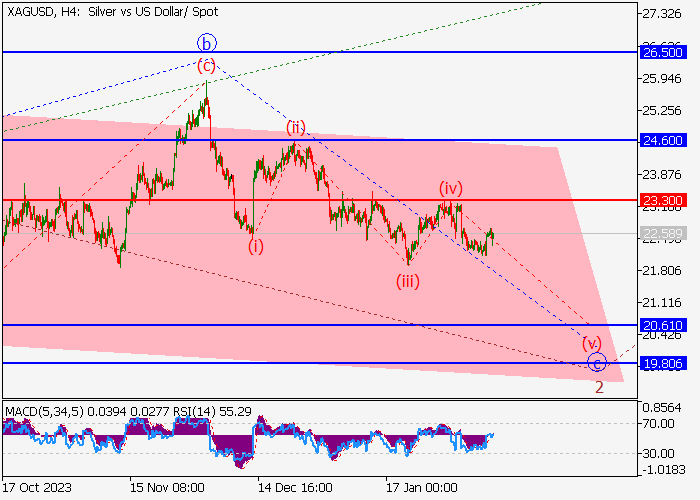Image resolution: width=700 pixels, height=500 pixels.
Task: Select the 26.500 blue price label
Action: click(662, 52)
